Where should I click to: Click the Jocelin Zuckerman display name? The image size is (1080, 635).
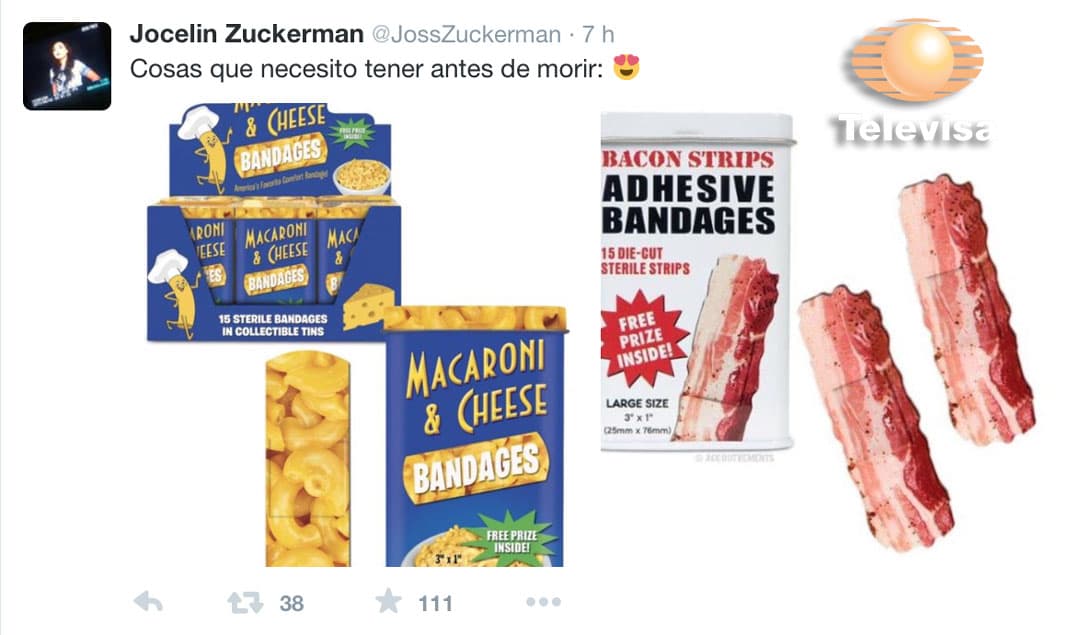[x=247, y=34]
